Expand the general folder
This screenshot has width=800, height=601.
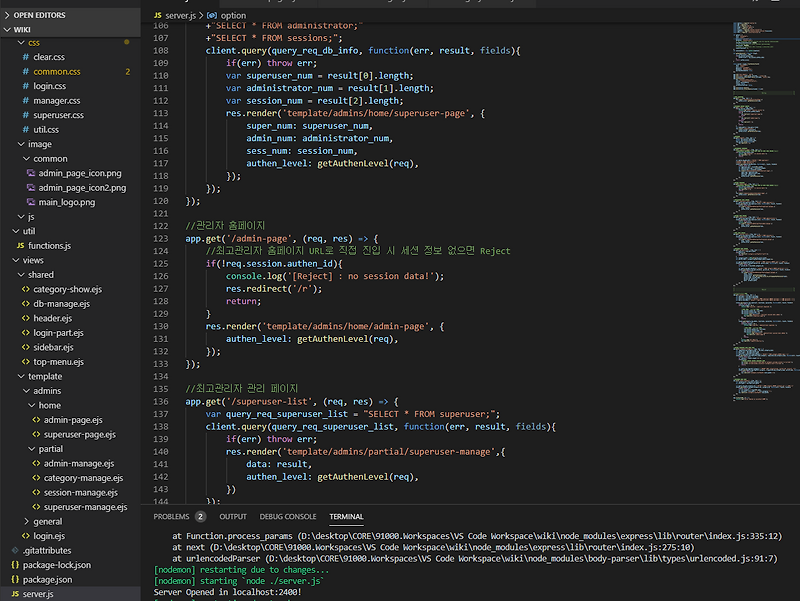[47, 521]
